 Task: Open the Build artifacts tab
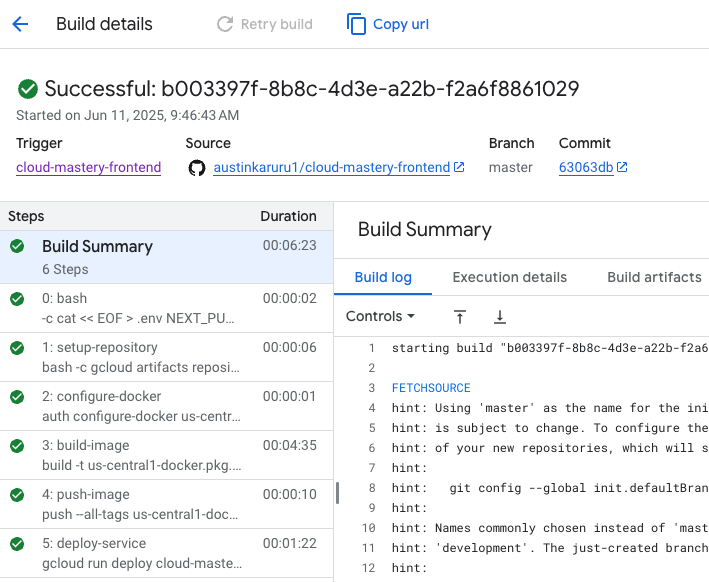pos(654,277)
